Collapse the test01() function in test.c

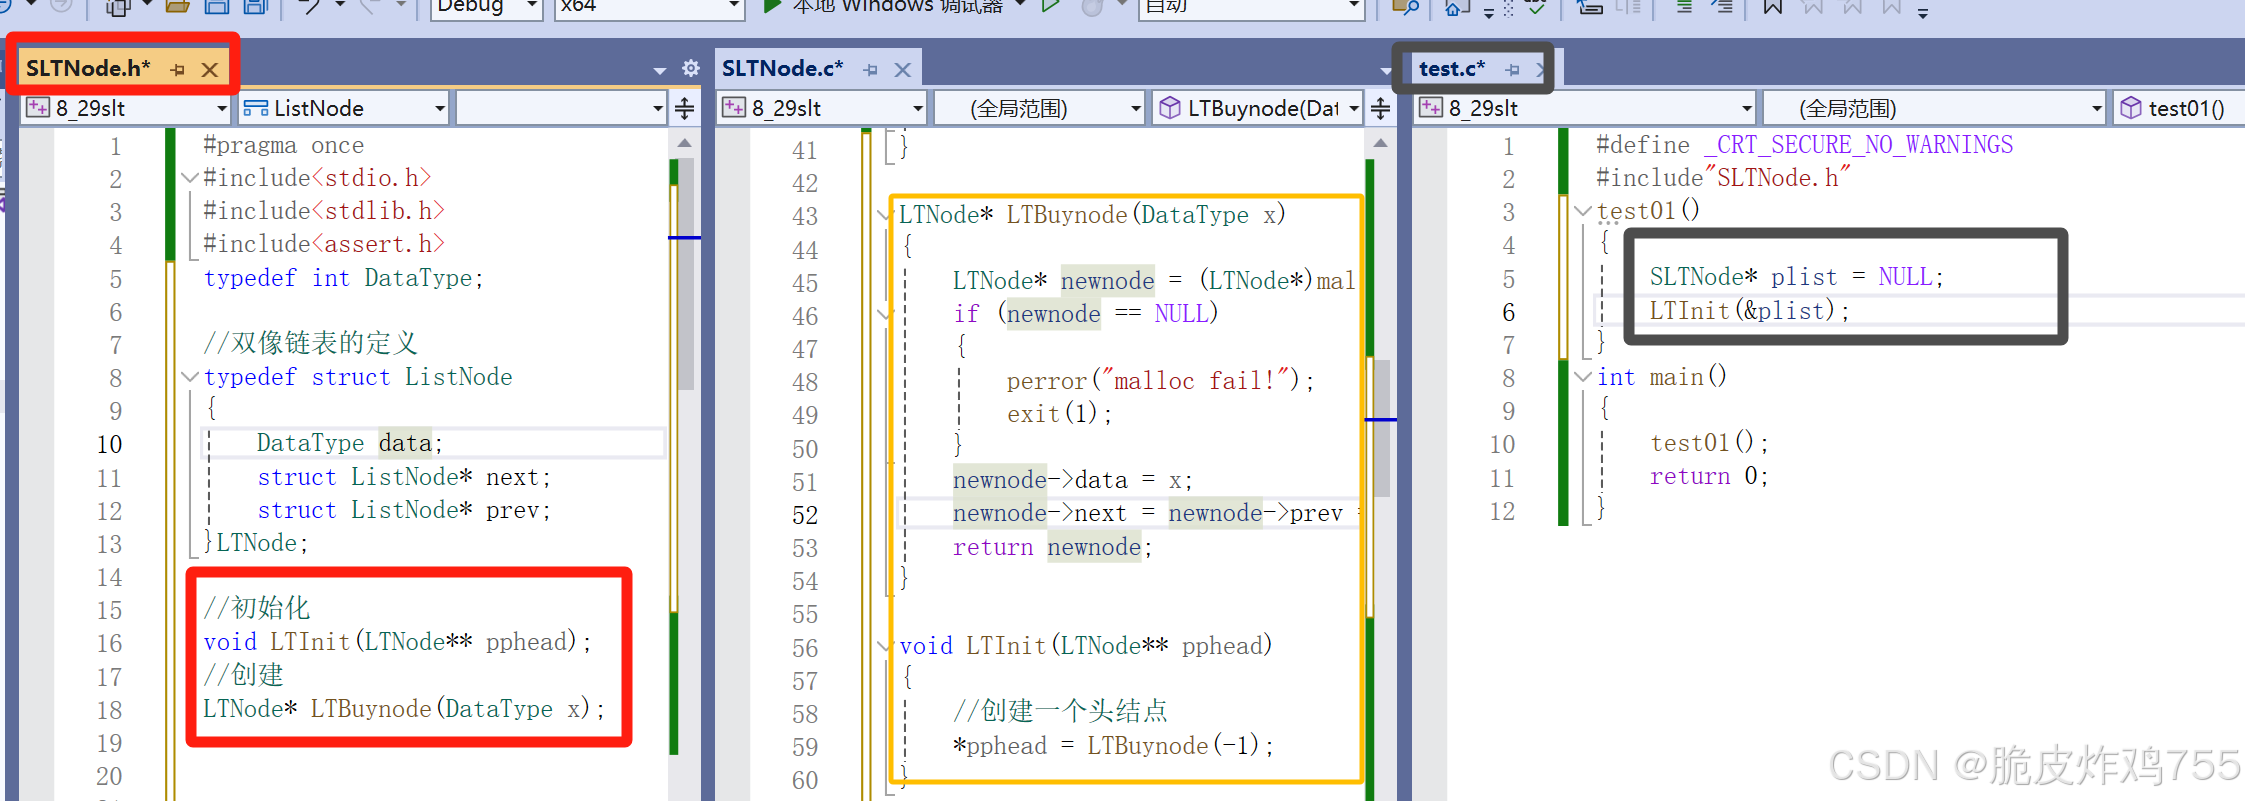(x=1582, y=211)
